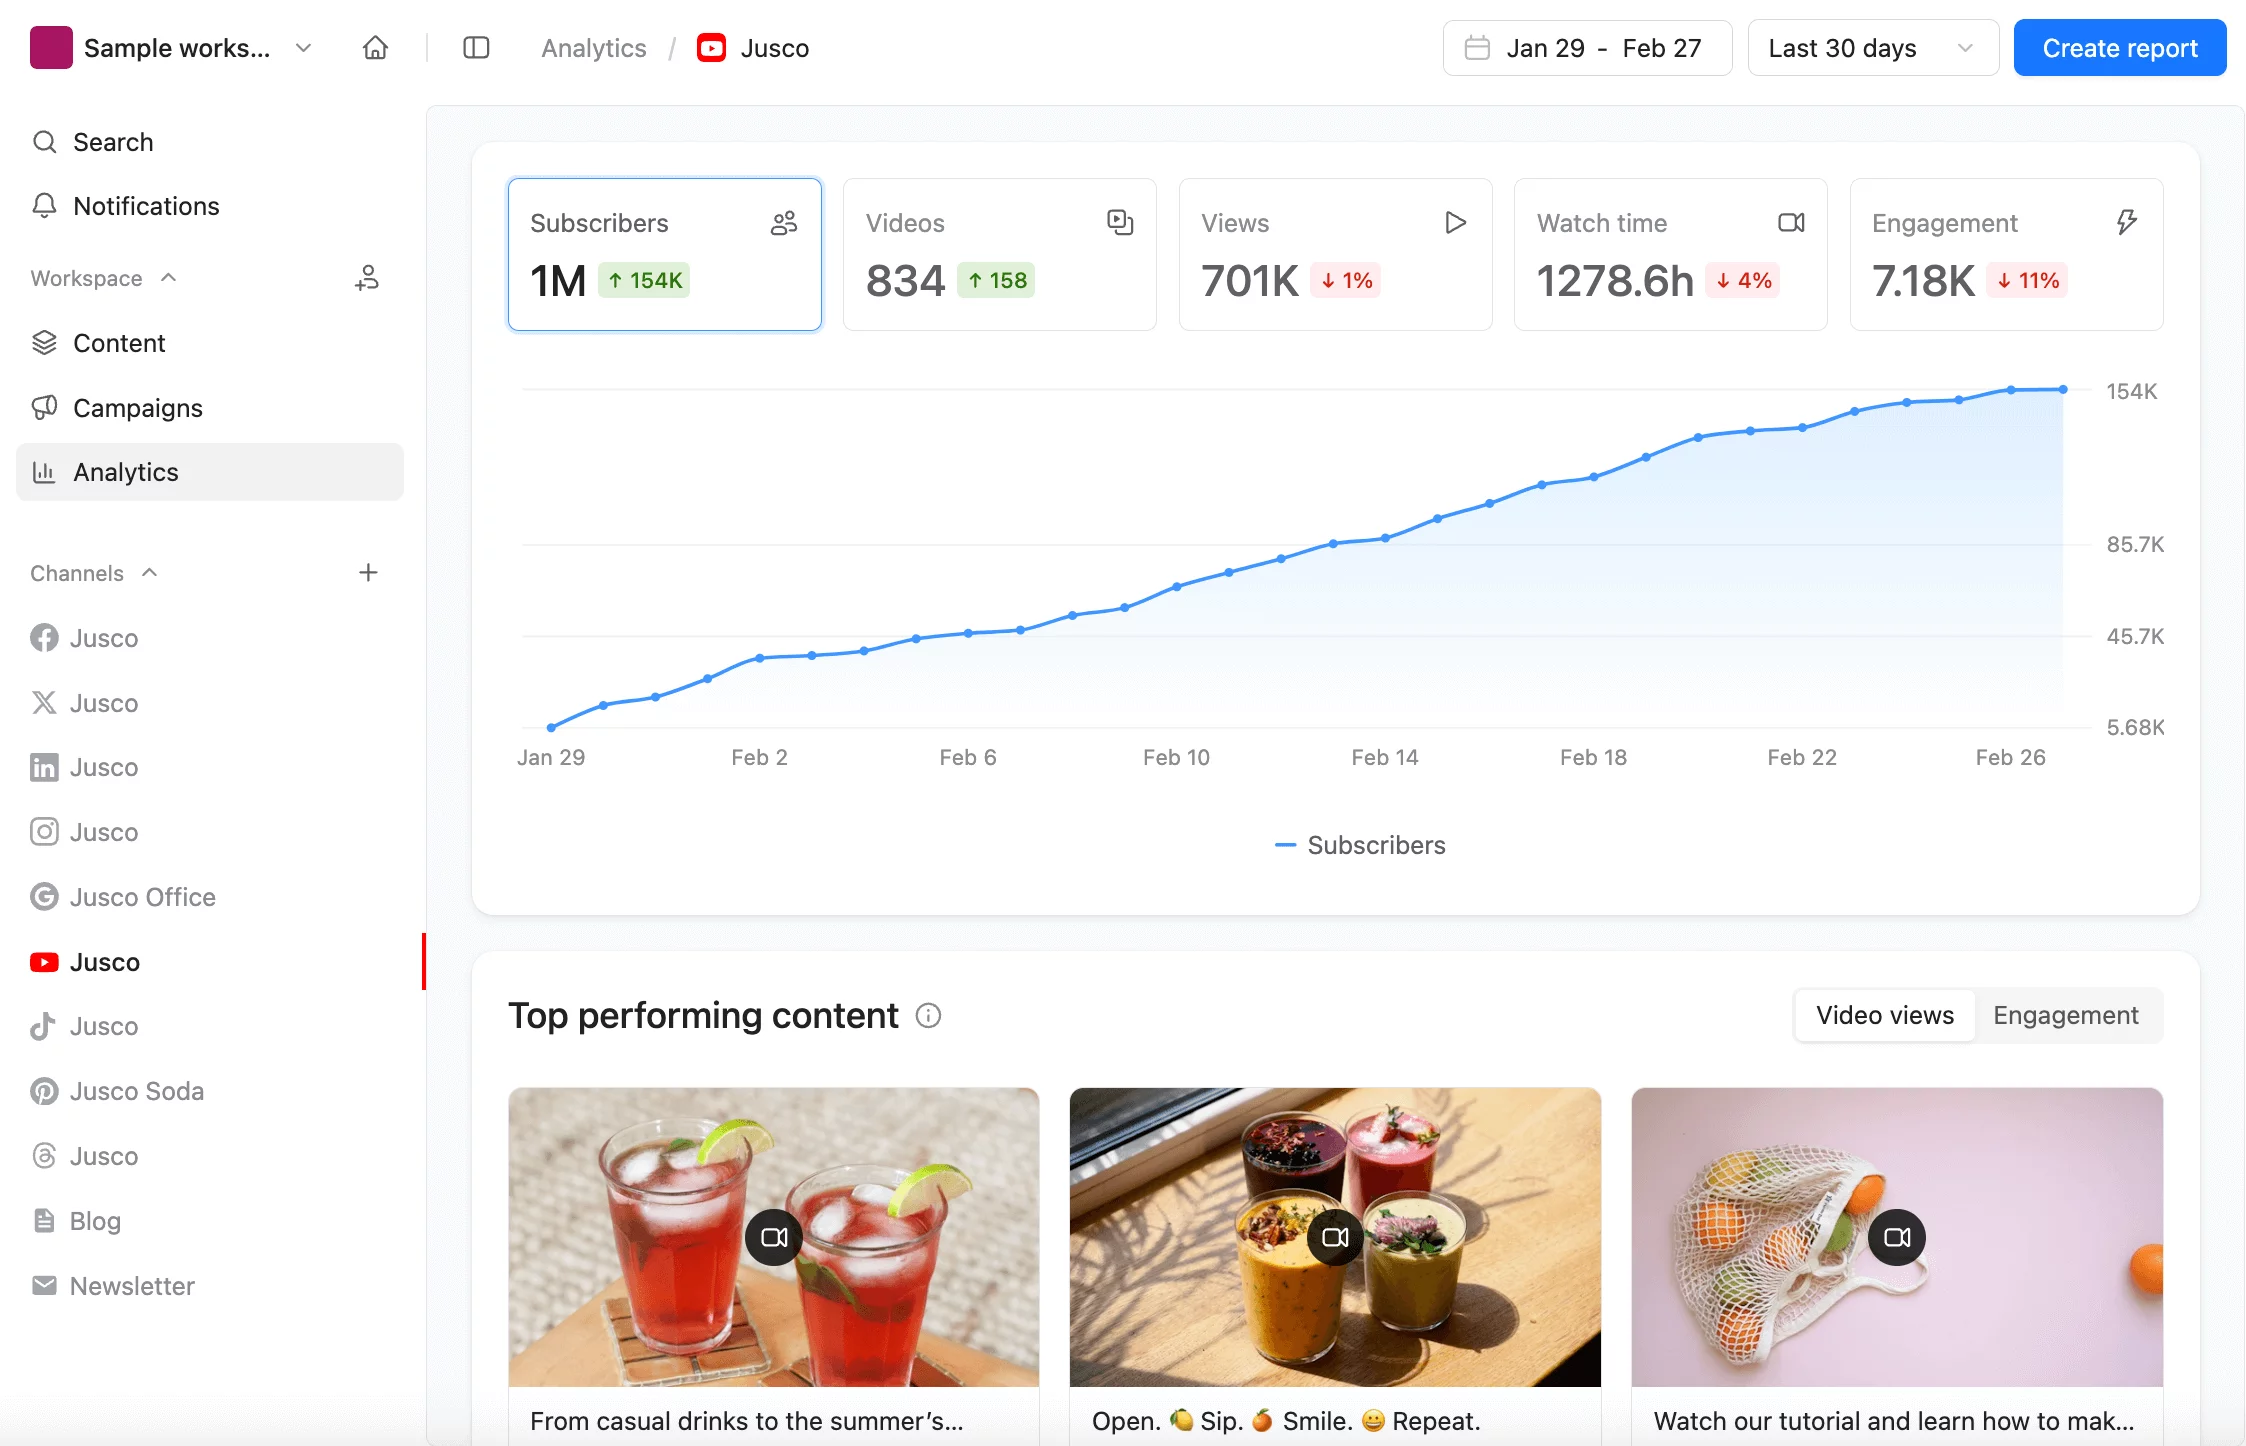Screen dimensions: 2246x1446
Task: Click the 'From casual drinks to the summer's' caption
Action: click(747, 1421)
